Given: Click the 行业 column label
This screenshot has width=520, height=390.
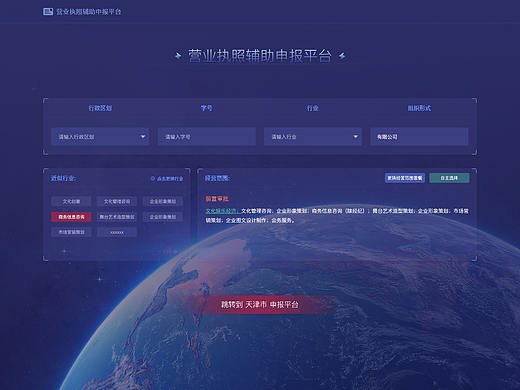Looking at the screenshot, I should tap(313, 108).
